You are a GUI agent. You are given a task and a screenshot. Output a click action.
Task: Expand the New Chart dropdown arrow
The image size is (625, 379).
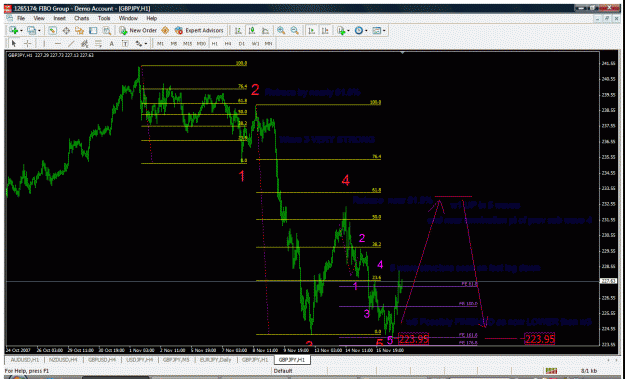[21, 31]
